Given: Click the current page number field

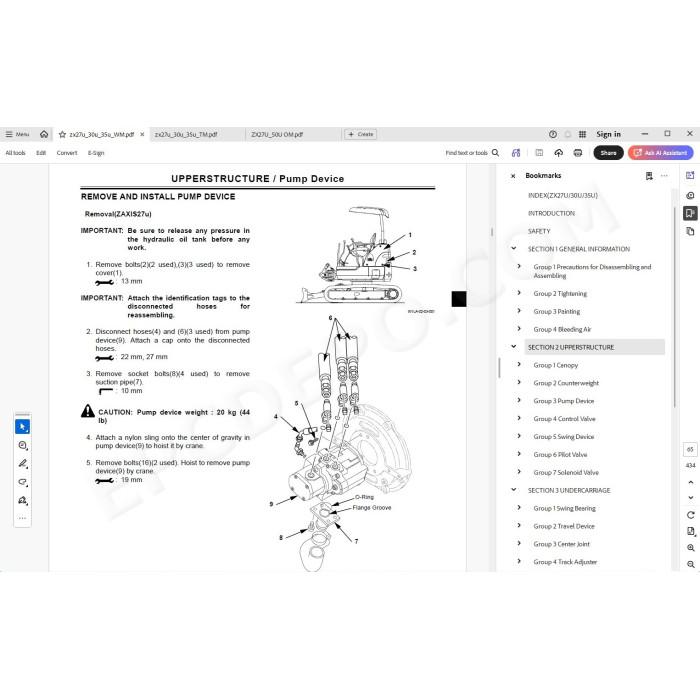Looking at the screenshot, I should click(x=690, y=449).
